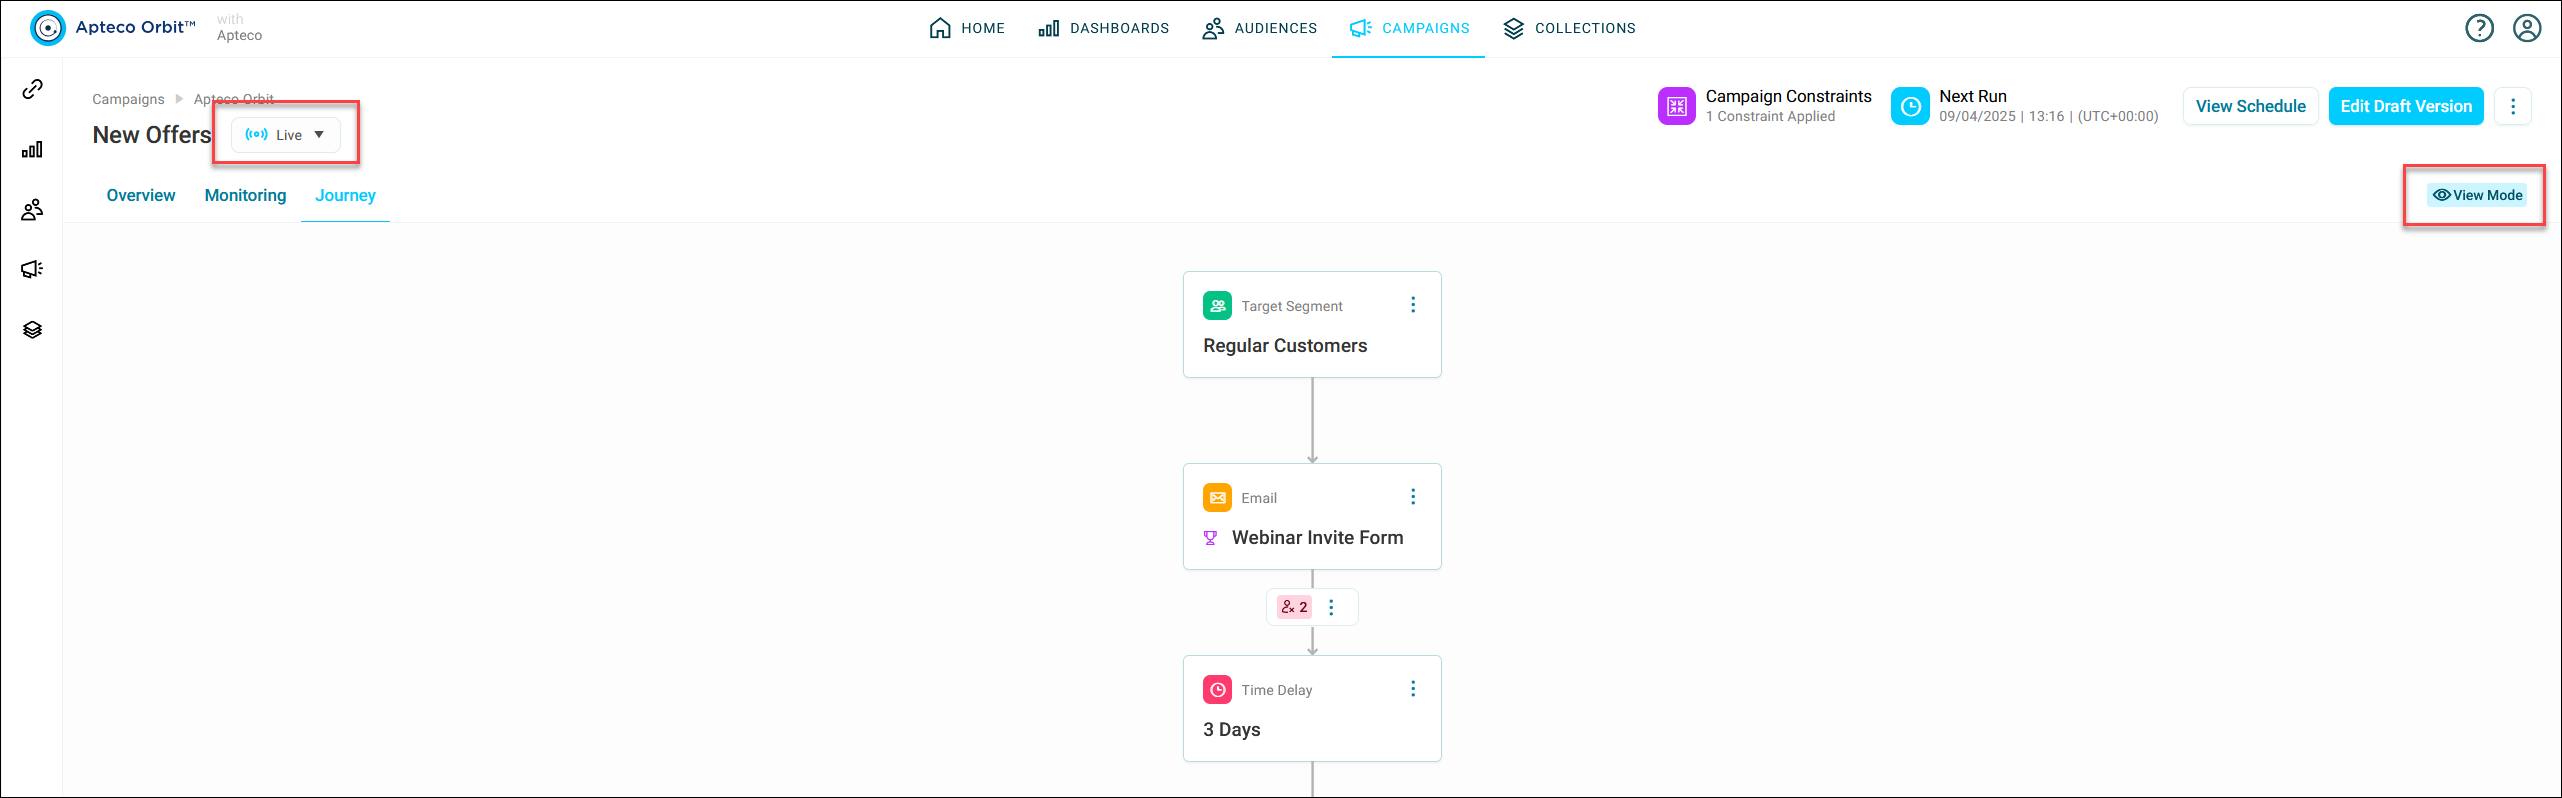Click the Campaign Constraints label
Viewport: 2562px width, 798px height.
(x=1788, y=96)
